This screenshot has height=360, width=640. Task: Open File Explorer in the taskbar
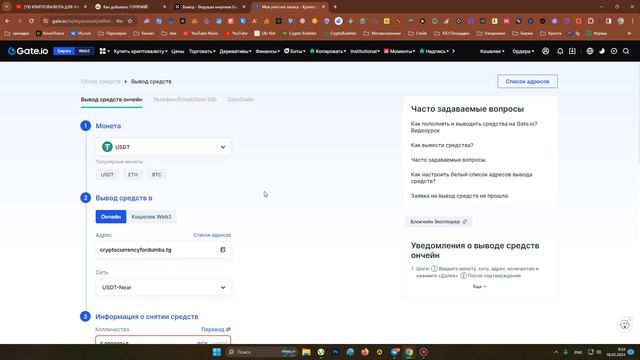[306, 352]
